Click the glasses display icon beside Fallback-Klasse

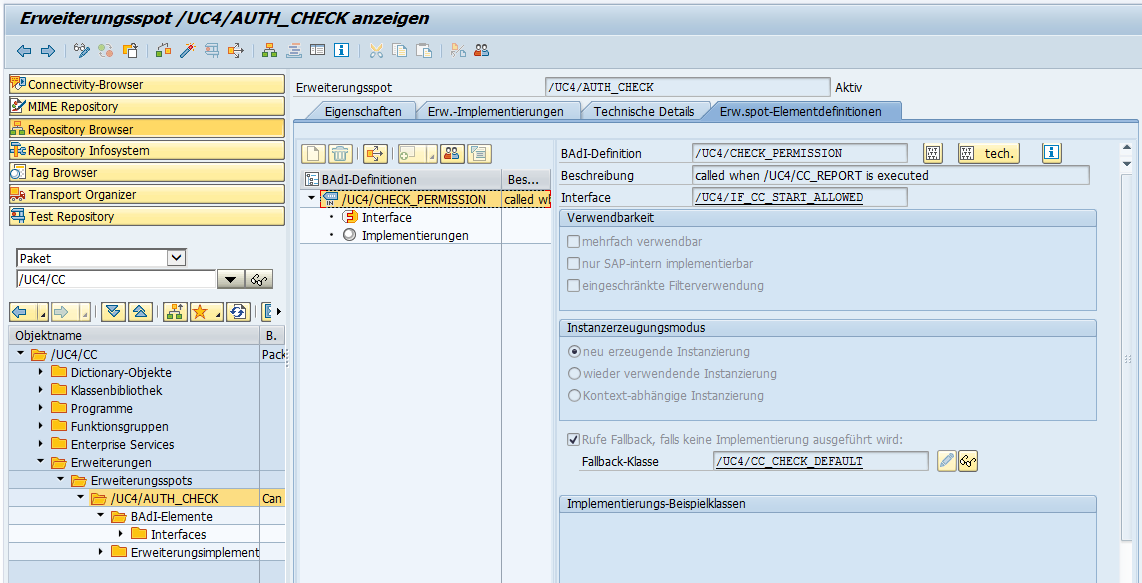[x=968, y=460]
